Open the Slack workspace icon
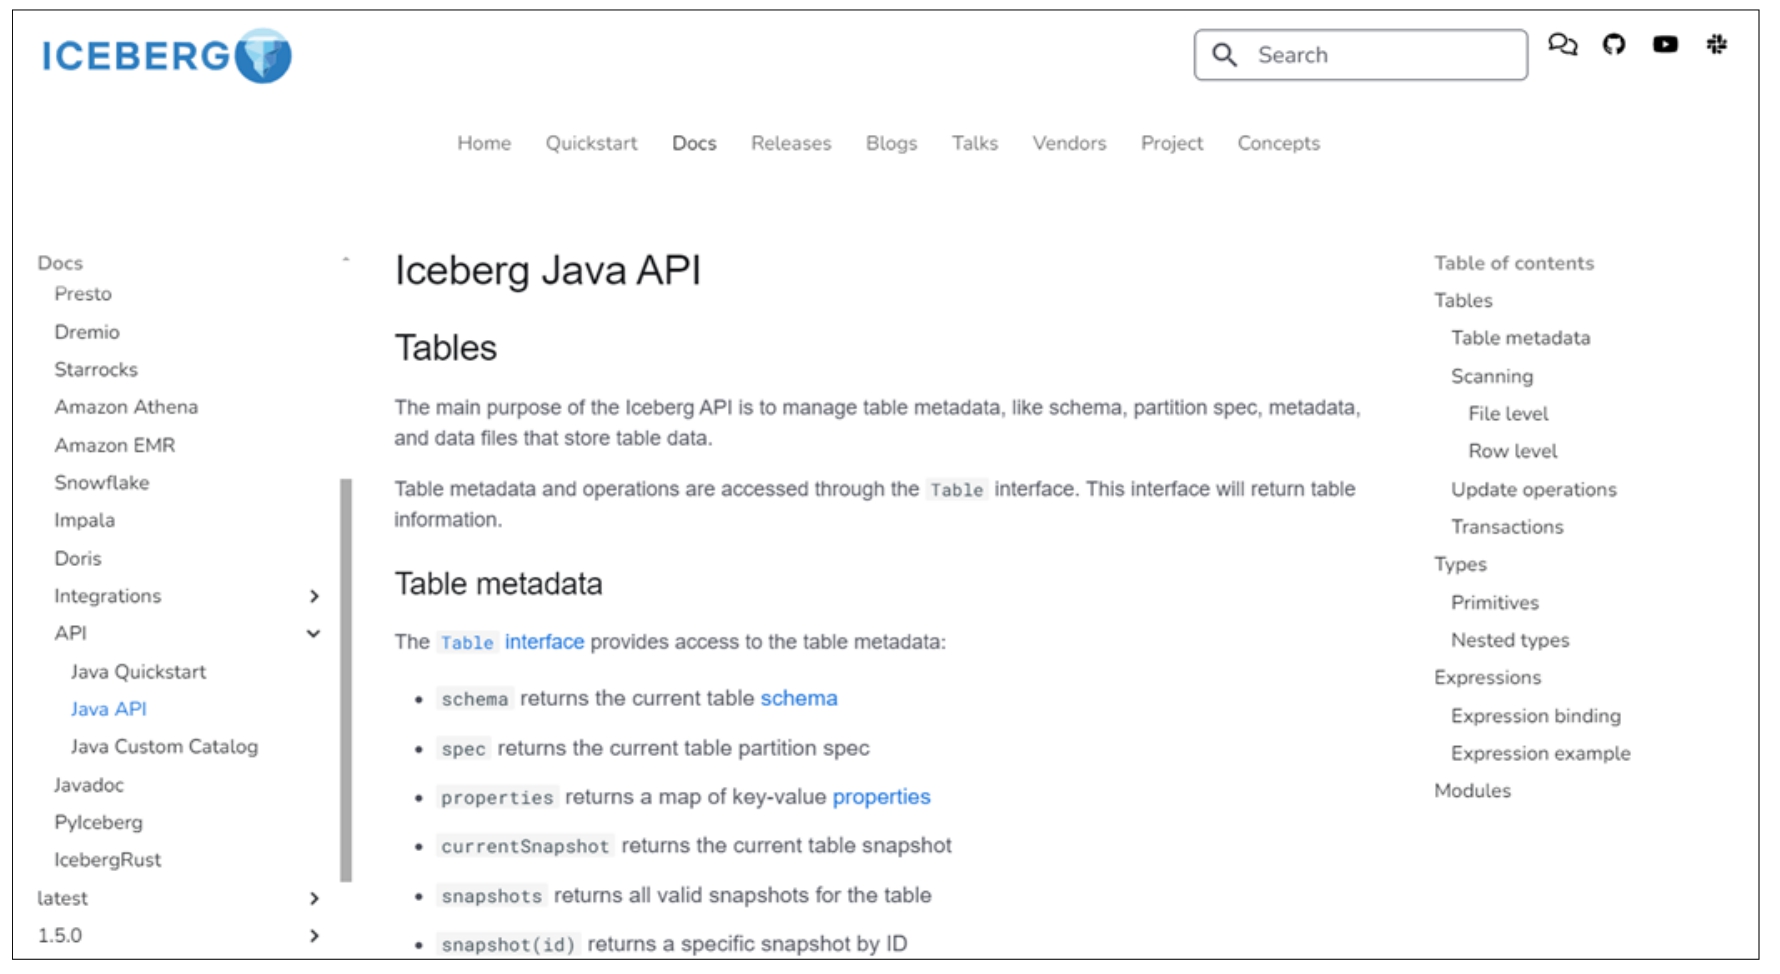 point(1716,44)
